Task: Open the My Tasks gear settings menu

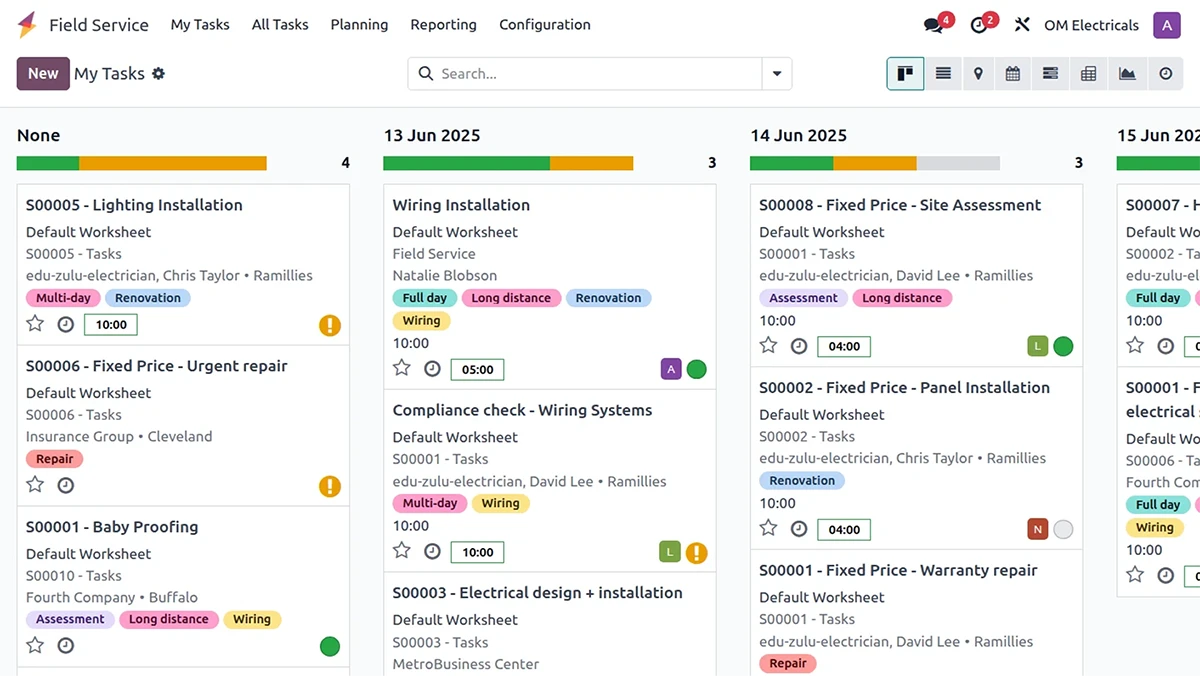Action: click(158, 74)
